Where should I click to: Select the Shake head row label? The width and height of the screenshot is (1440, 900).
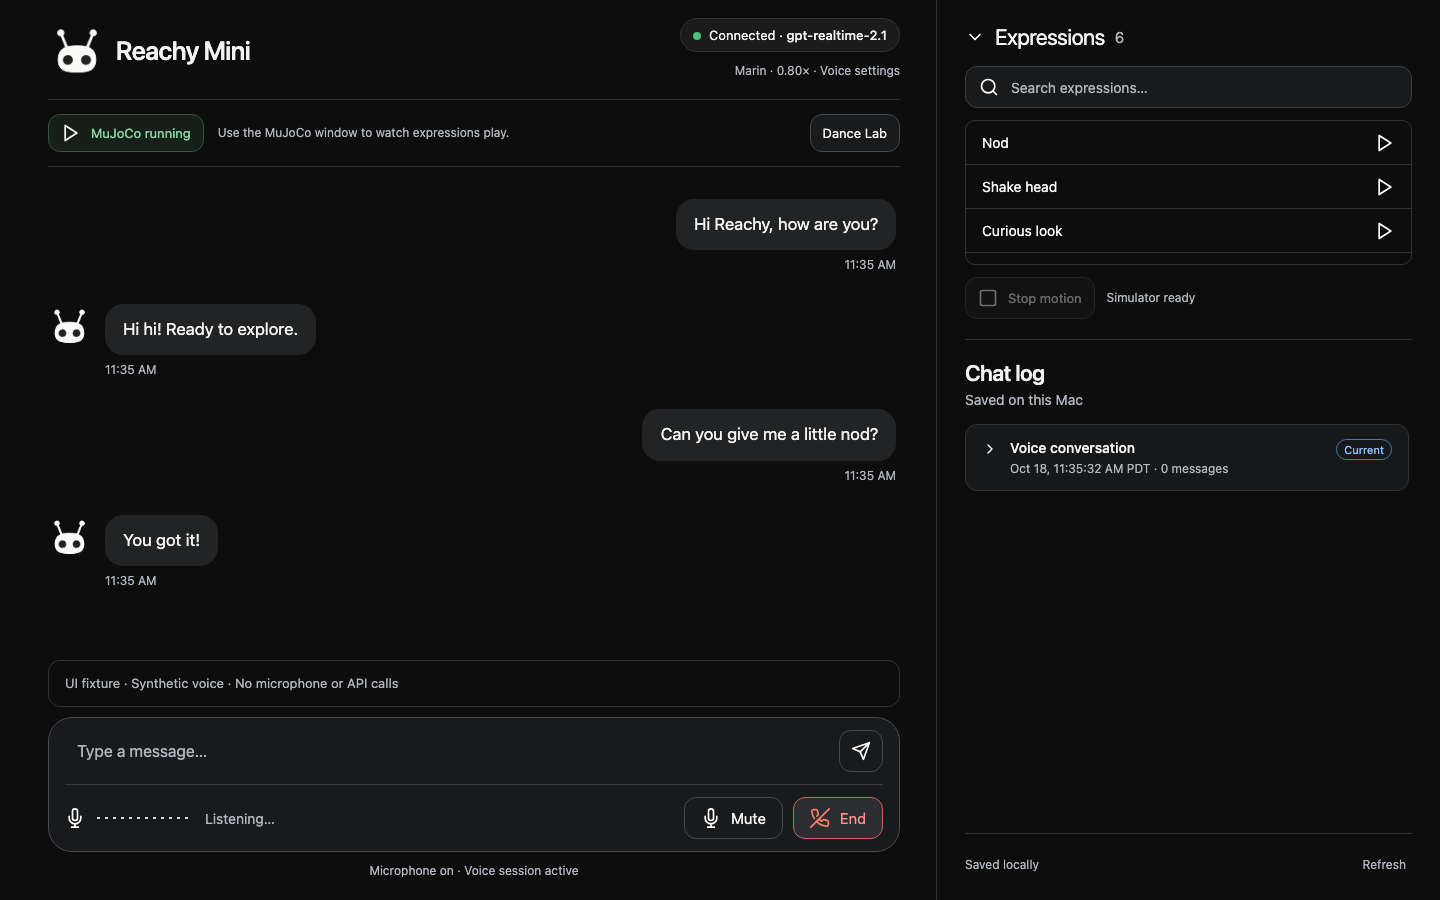[x=1019, y=187]
